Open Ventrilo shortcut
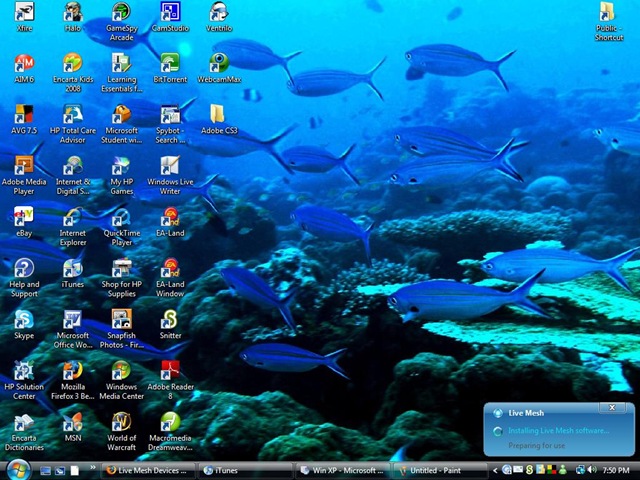 (219, 17)
